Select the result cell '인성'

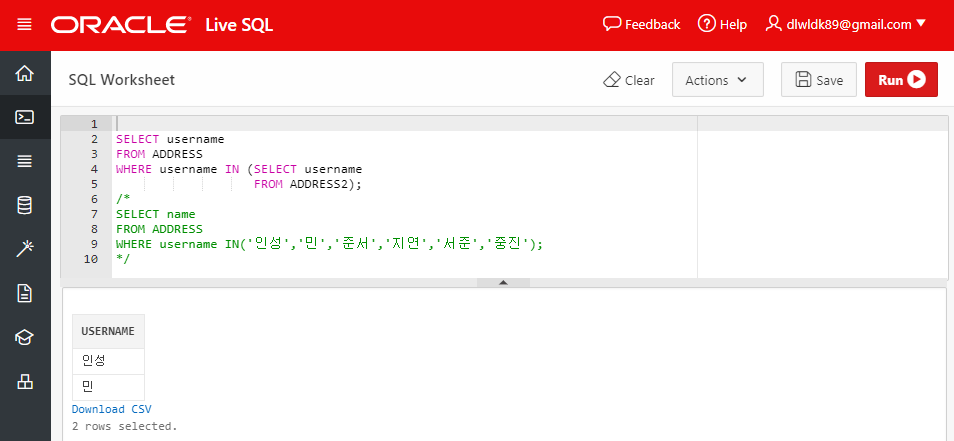(108, 361)
